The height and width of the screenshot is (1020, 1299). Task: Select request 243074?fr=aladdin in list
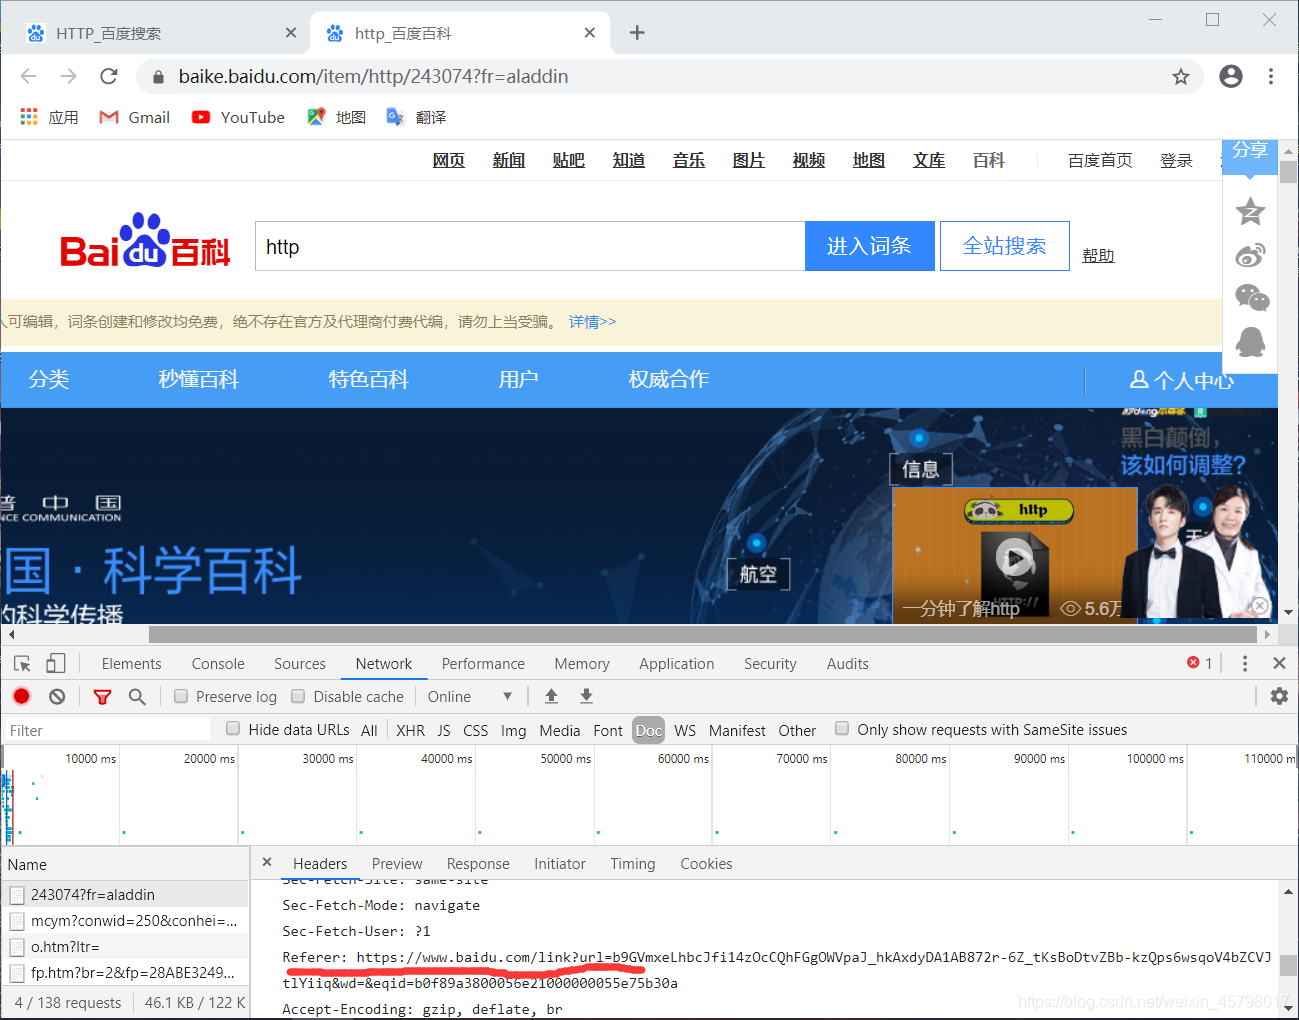coord(125,894)
